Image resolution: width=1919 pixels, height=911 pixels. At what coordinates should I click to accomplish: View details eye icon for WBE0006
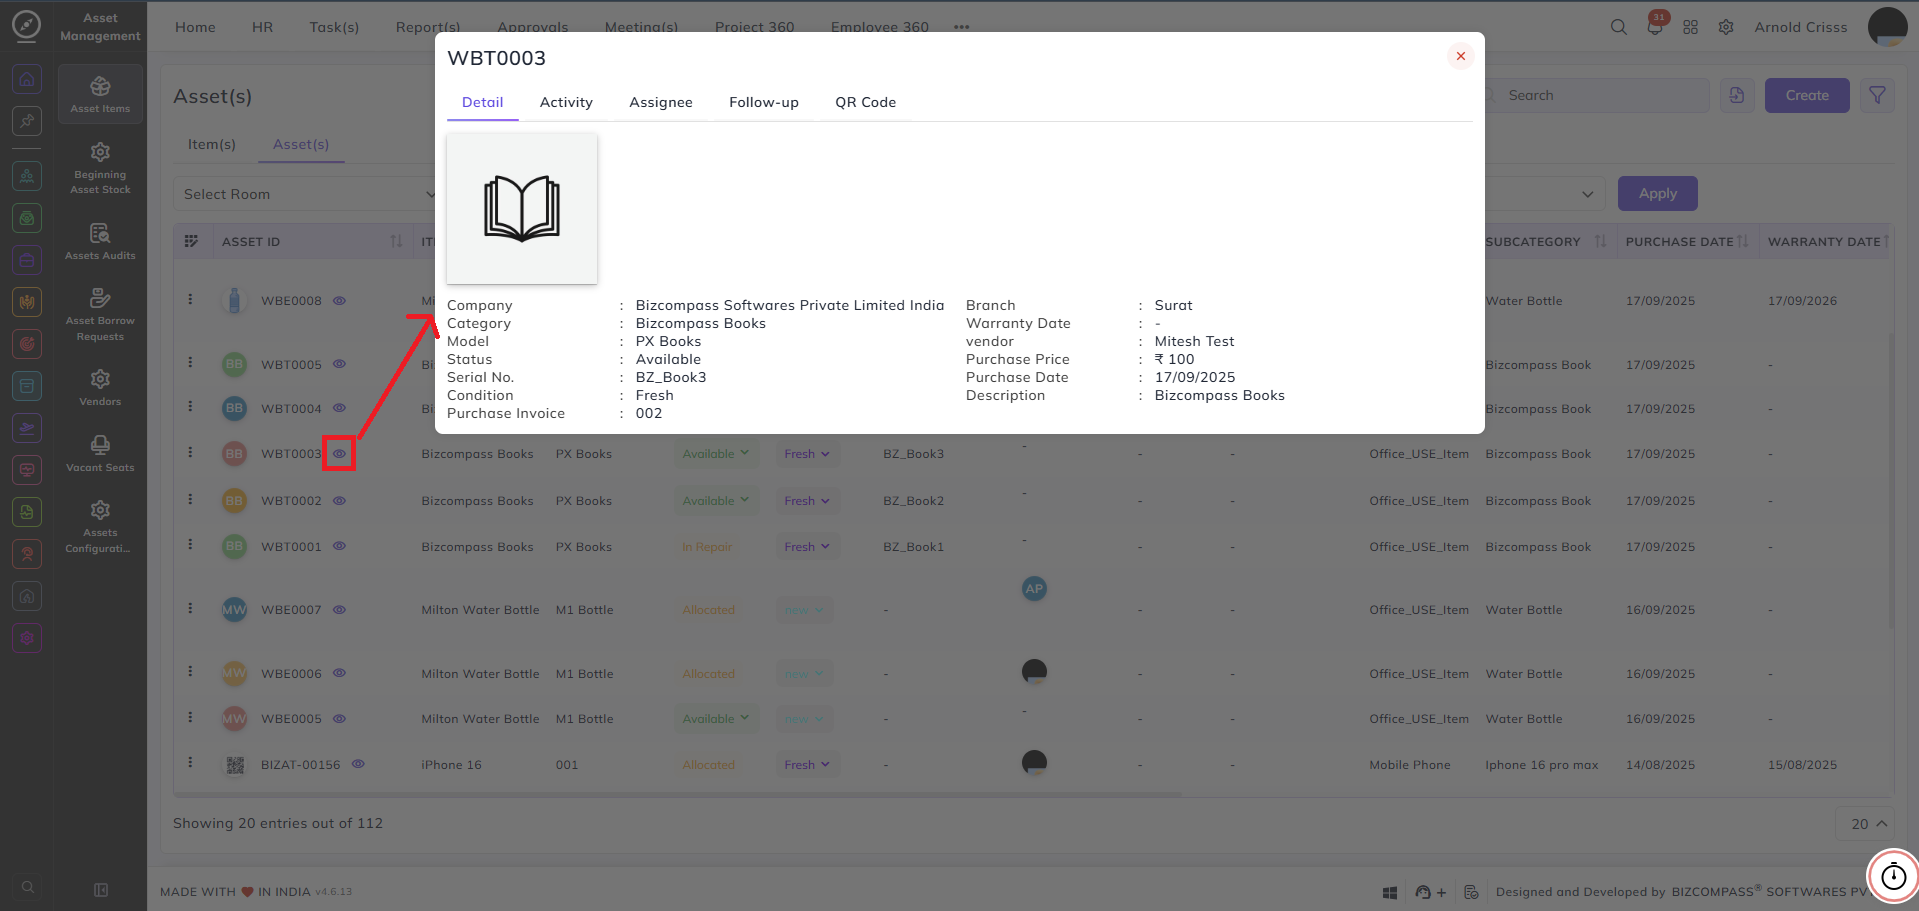click(x=339, y=673)
